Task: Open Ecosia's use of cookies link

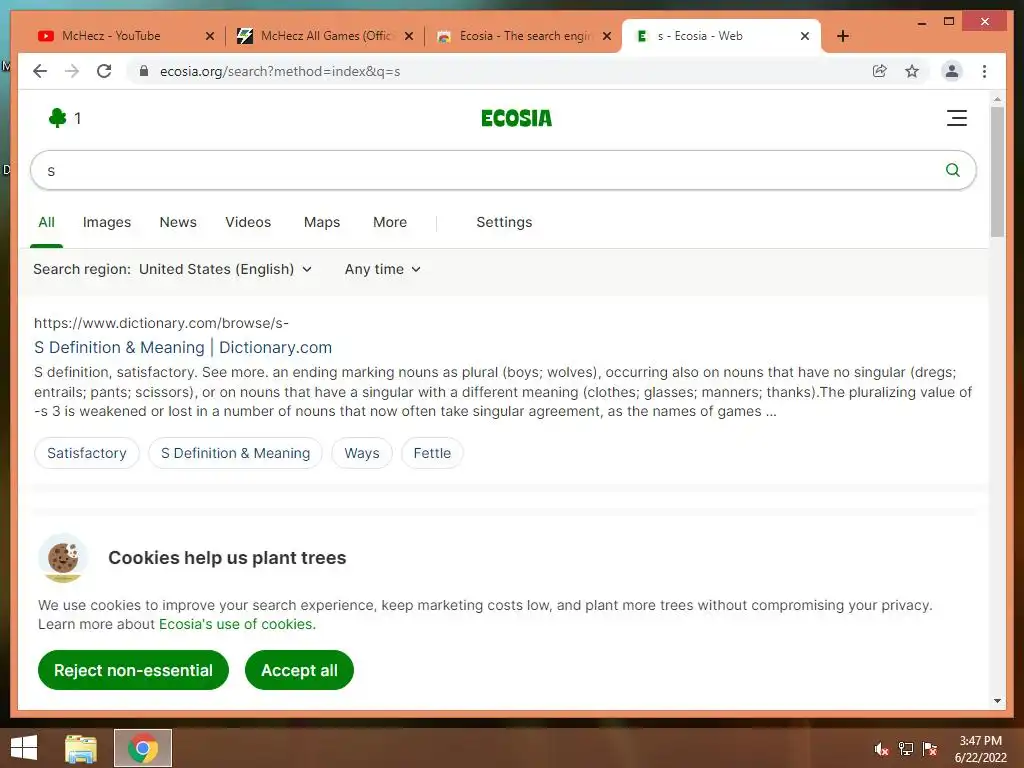Action: pos(237,624)
